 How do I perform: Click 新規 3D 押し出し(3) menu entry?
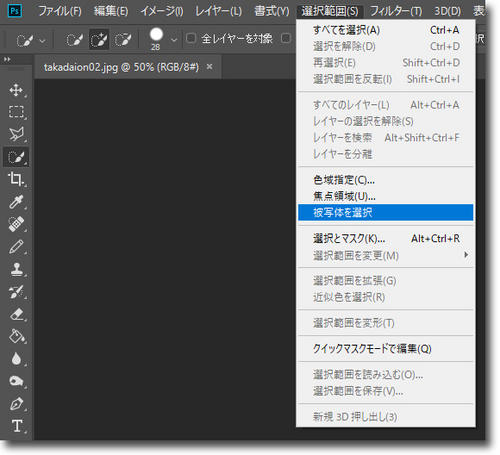click(386, 417)
